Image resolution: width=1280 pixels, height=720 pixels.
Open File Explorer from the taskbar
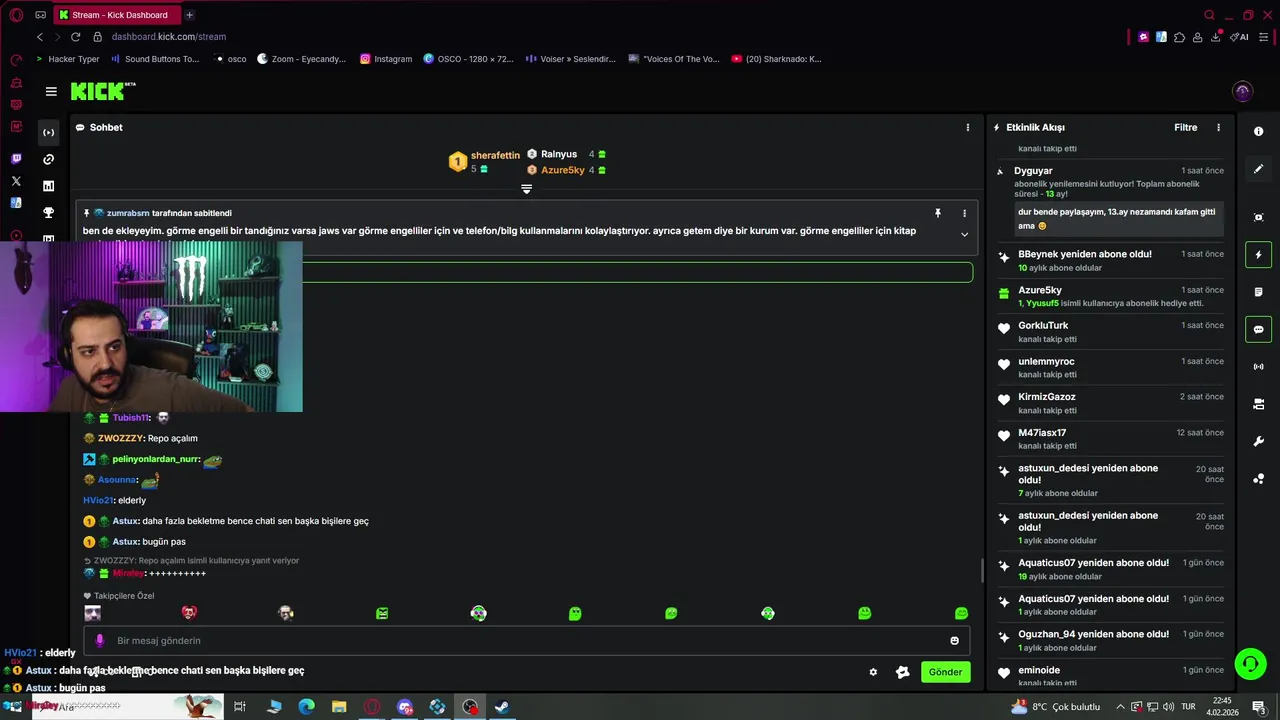tap(339, 707)
